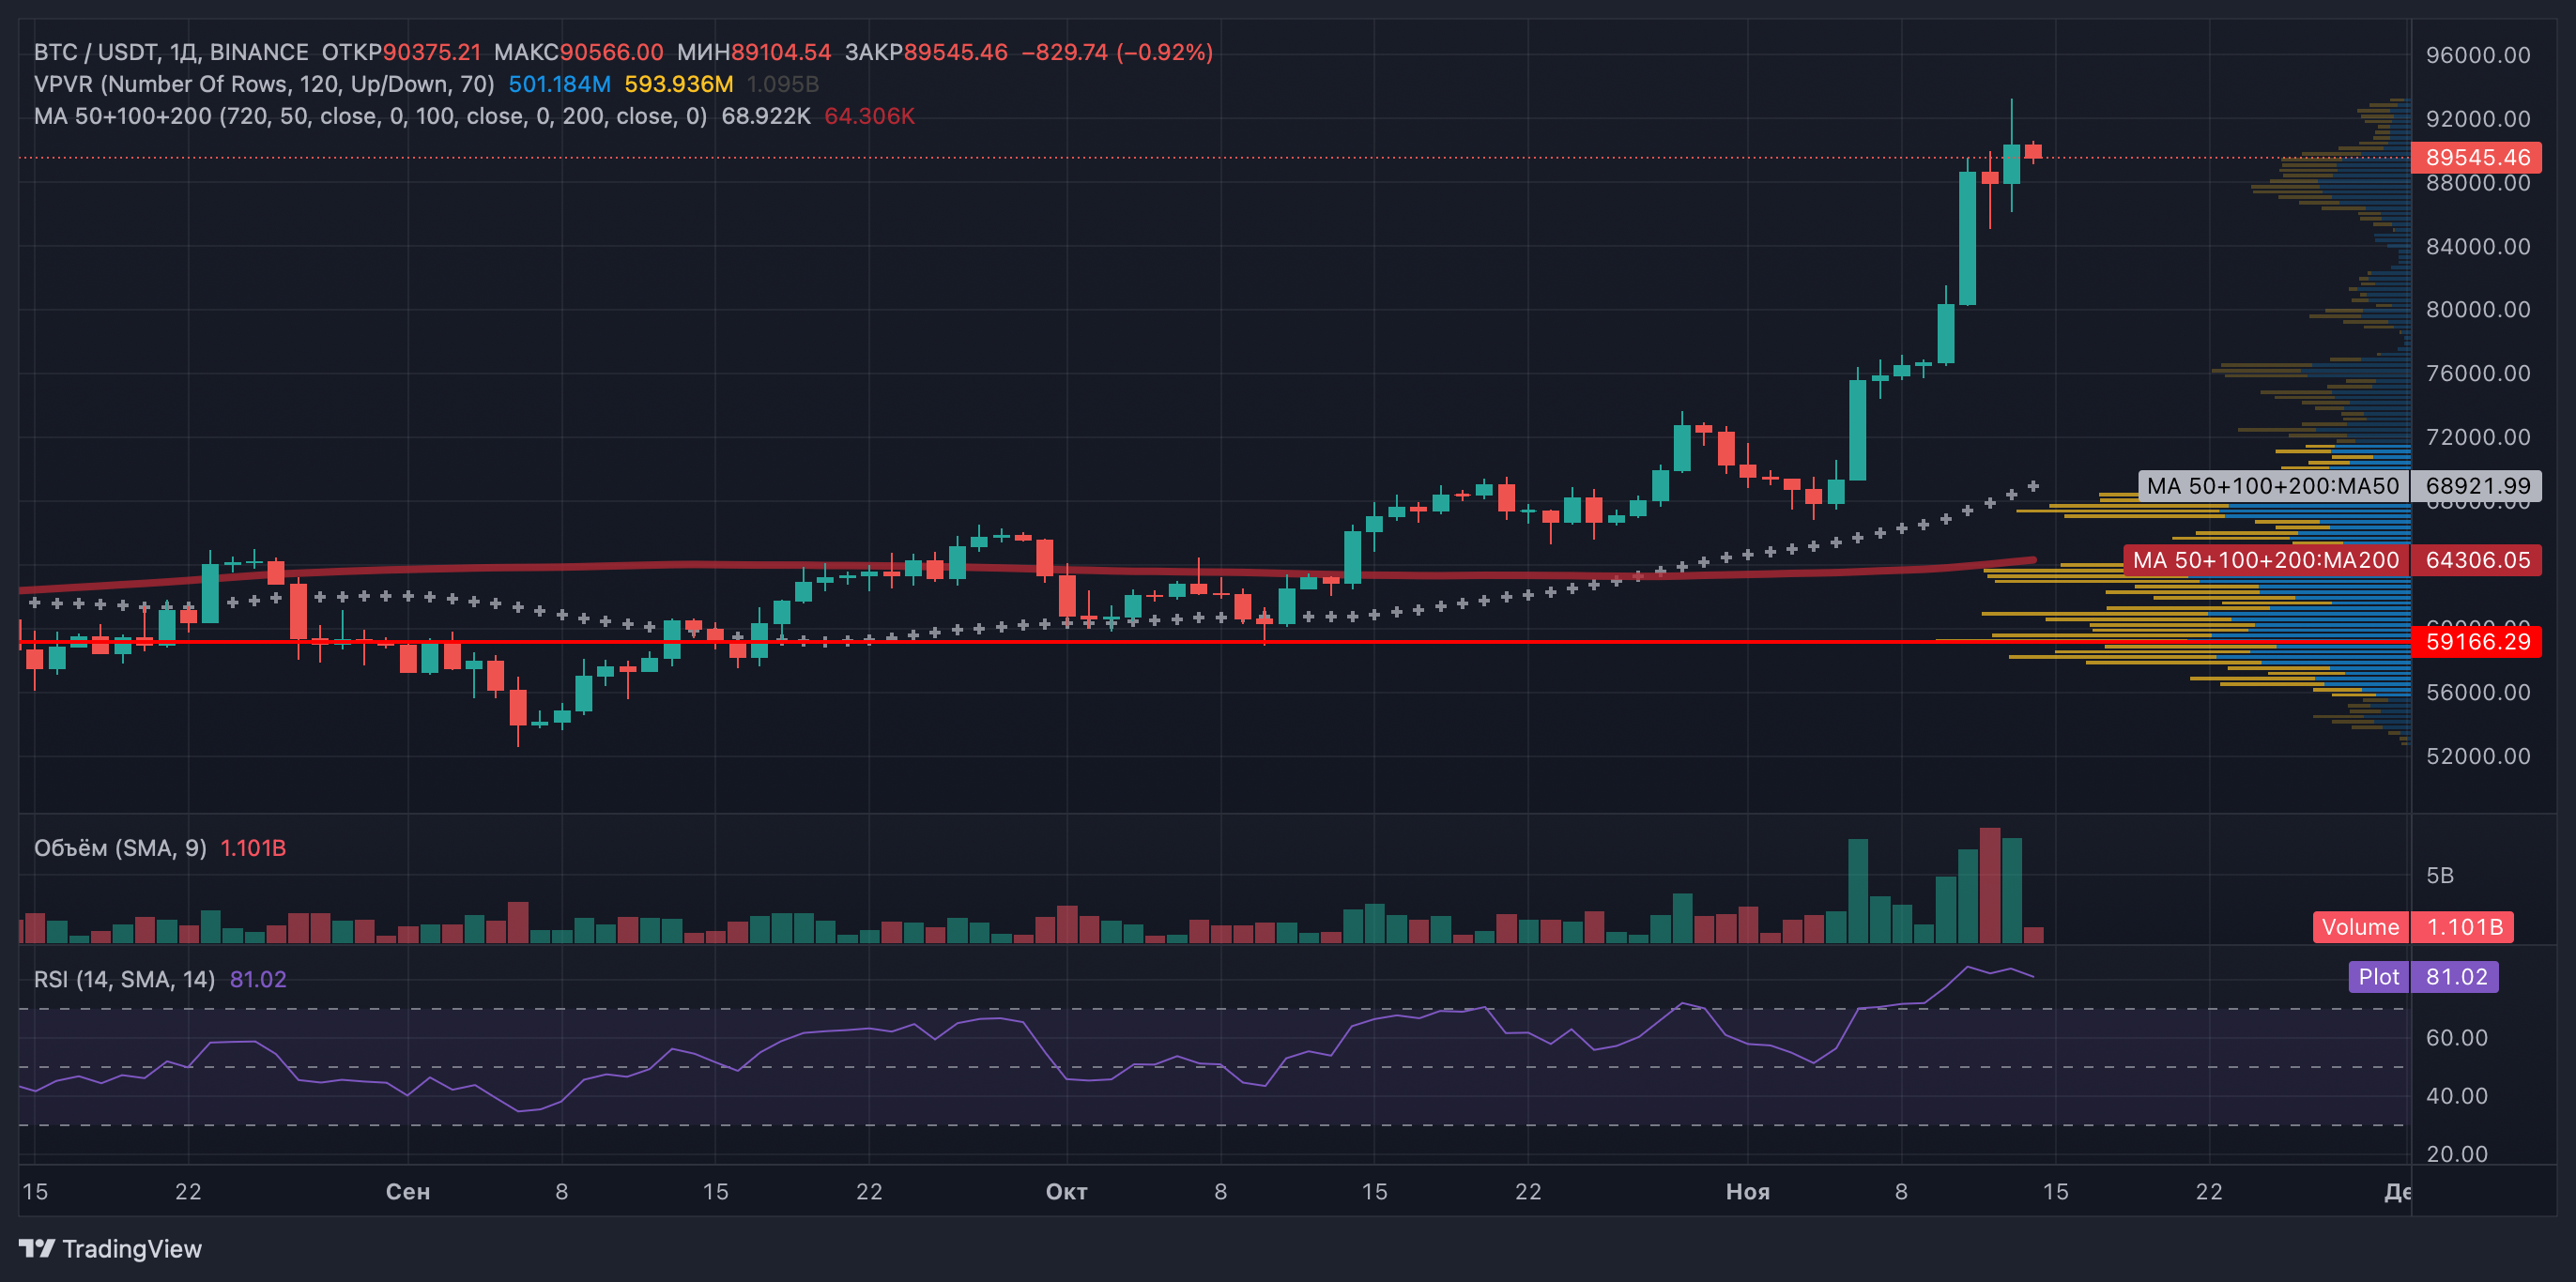Click the 96000.00 price scale label

coord(2477,55)
